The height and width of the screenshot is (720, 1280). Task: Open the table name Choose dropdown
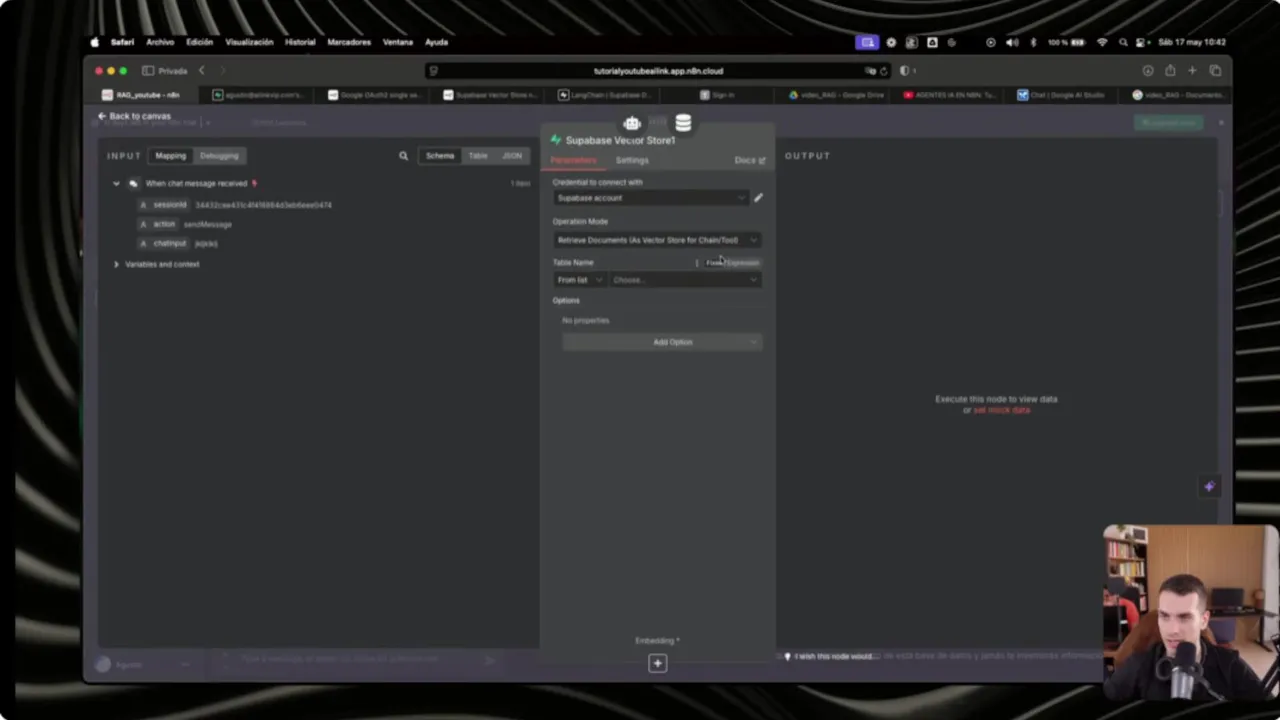pos(685,280)
